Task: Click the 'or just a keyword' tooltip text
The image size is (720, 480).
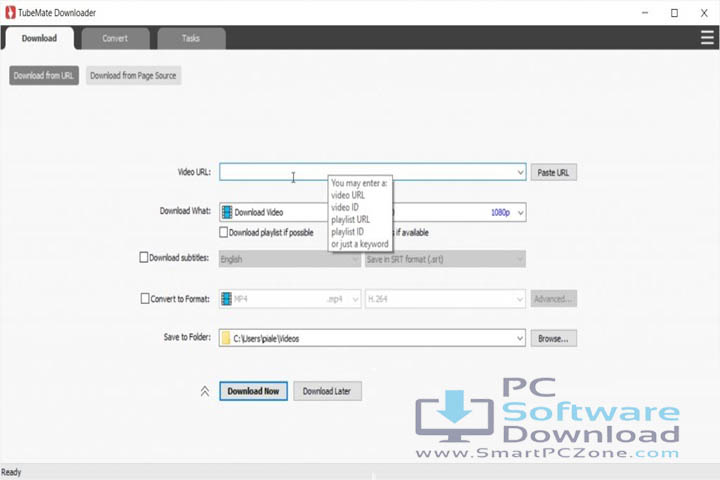Action: coord(360,244)
